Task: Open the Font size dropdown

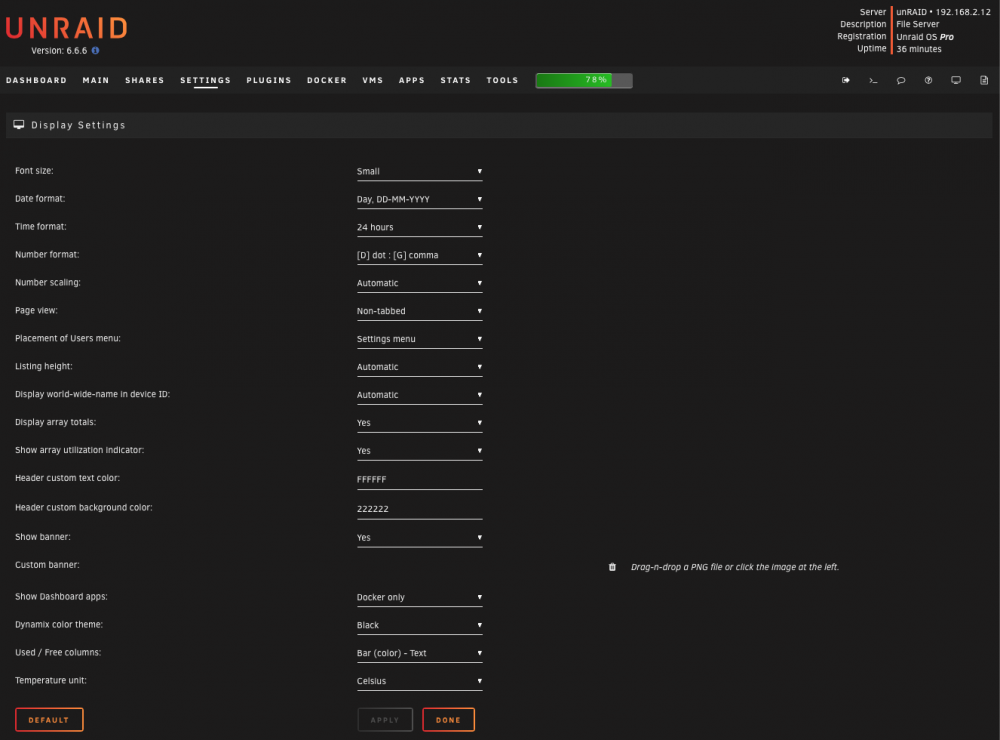Action: click(419, 172)
